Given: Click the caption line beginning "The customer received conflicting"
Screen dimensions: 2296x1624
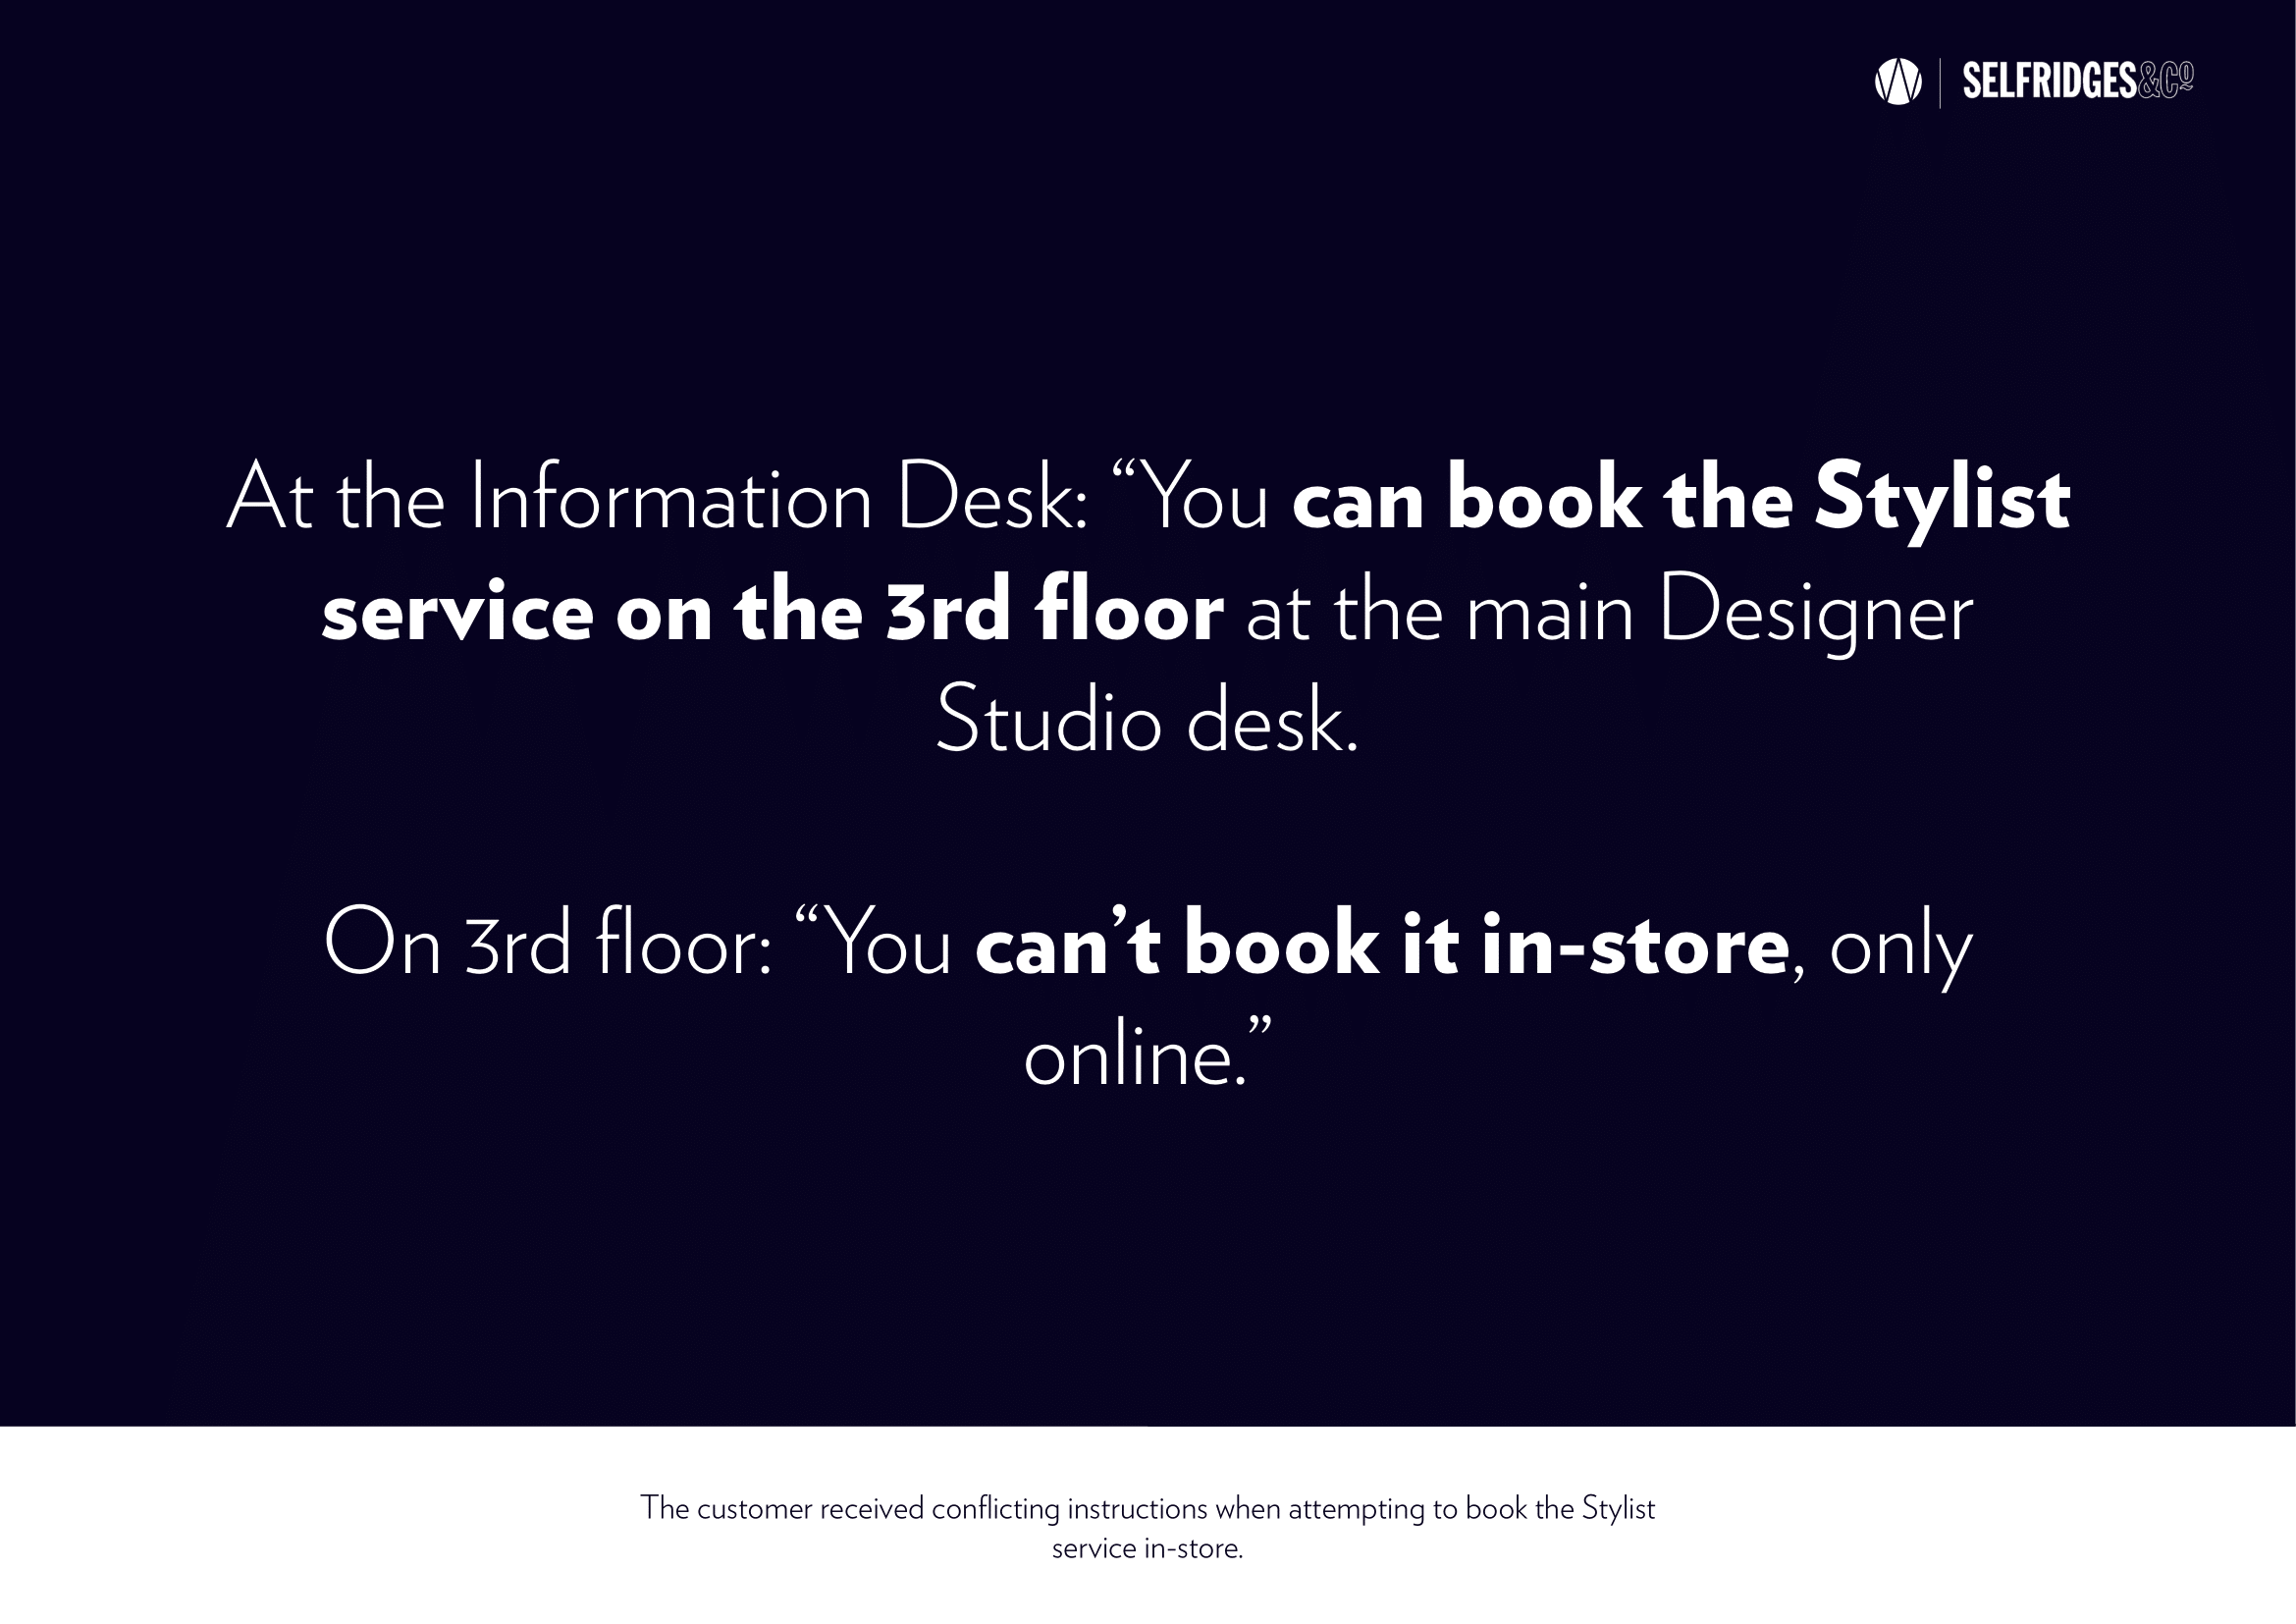Looking at the screenshot, I should point(1147,1508).
